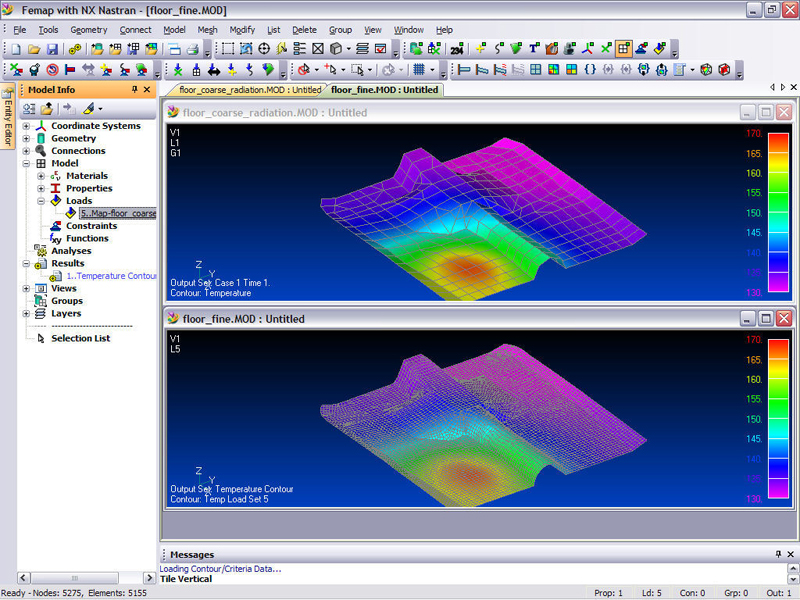Collapse the Model tree node
800x600 pixels.
[x=26, y=163]
